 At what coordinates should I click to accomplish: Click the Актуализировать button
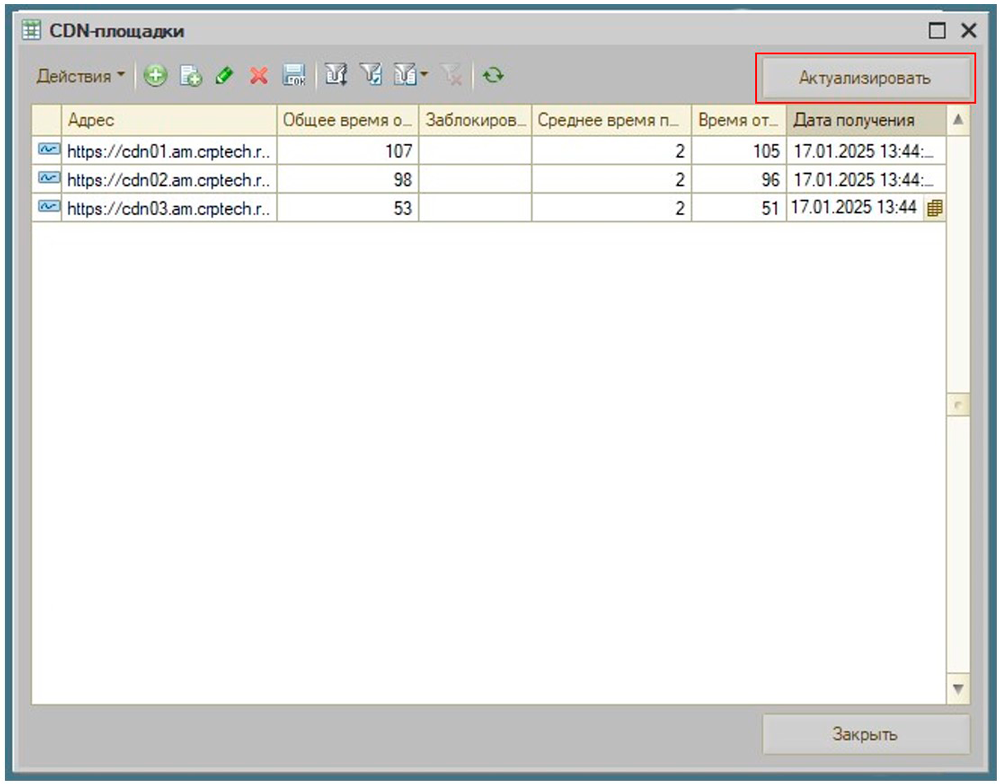tap(865, 78)
